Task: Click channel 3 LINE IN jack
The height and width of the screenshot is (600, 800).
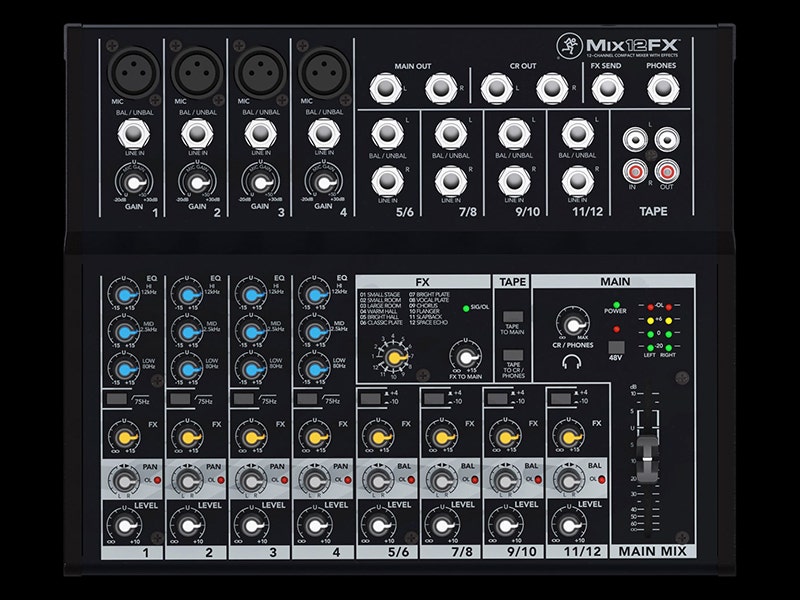Action: click(260, 134)
